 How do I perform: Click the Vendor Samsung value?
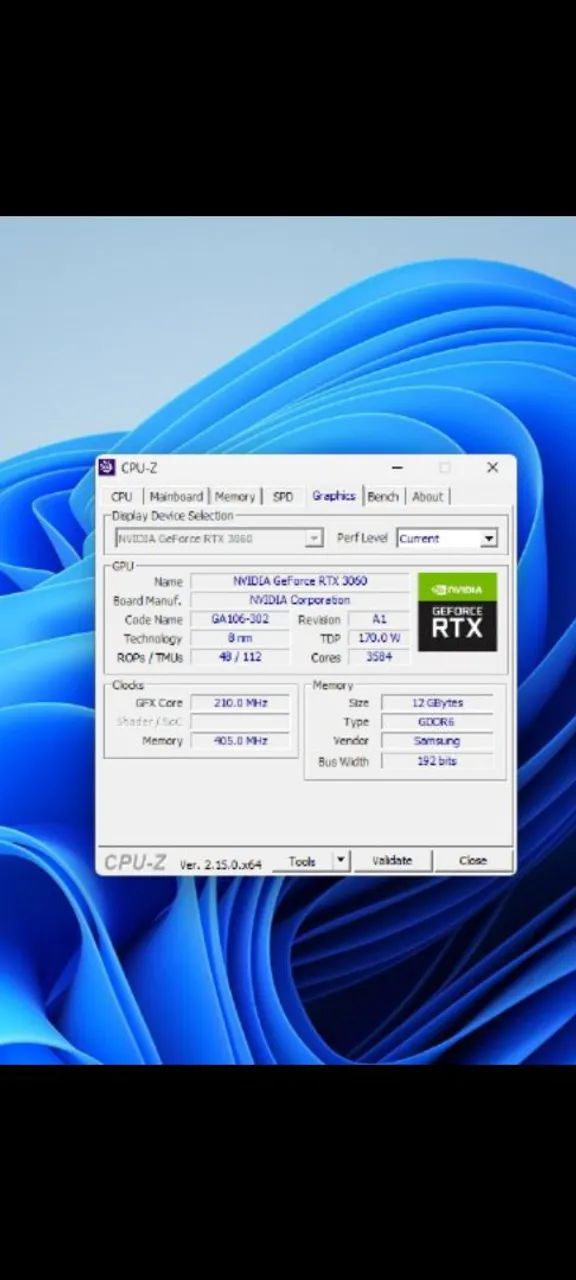(x=437, y=741)
